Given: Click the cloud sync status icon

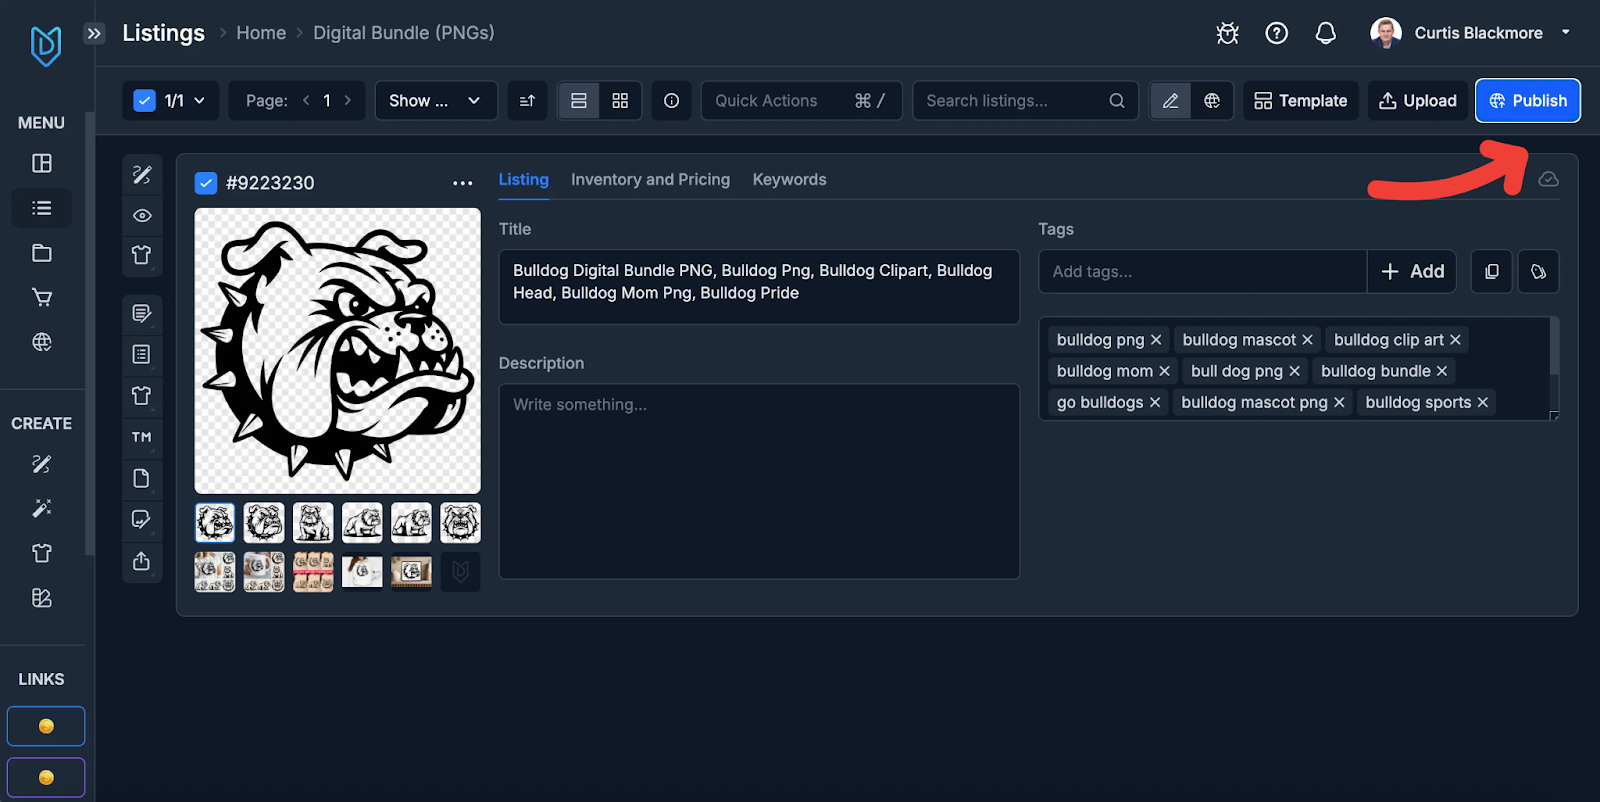Looking at the screenshot, I should click(x=1548, y=179).
